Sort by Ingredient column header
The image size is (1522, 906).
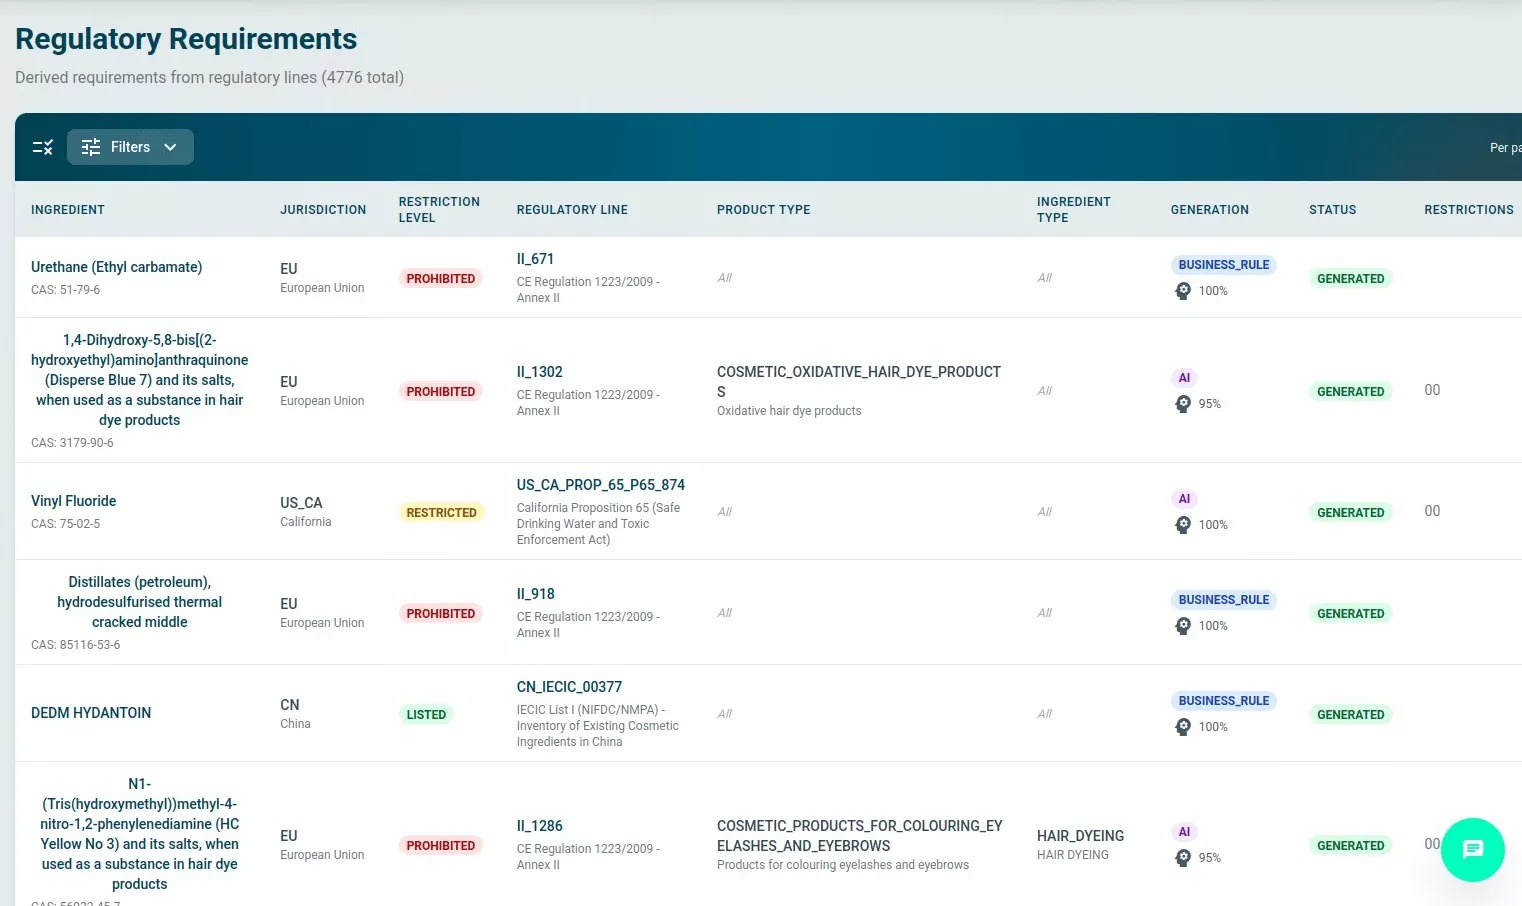click(68, 210)
